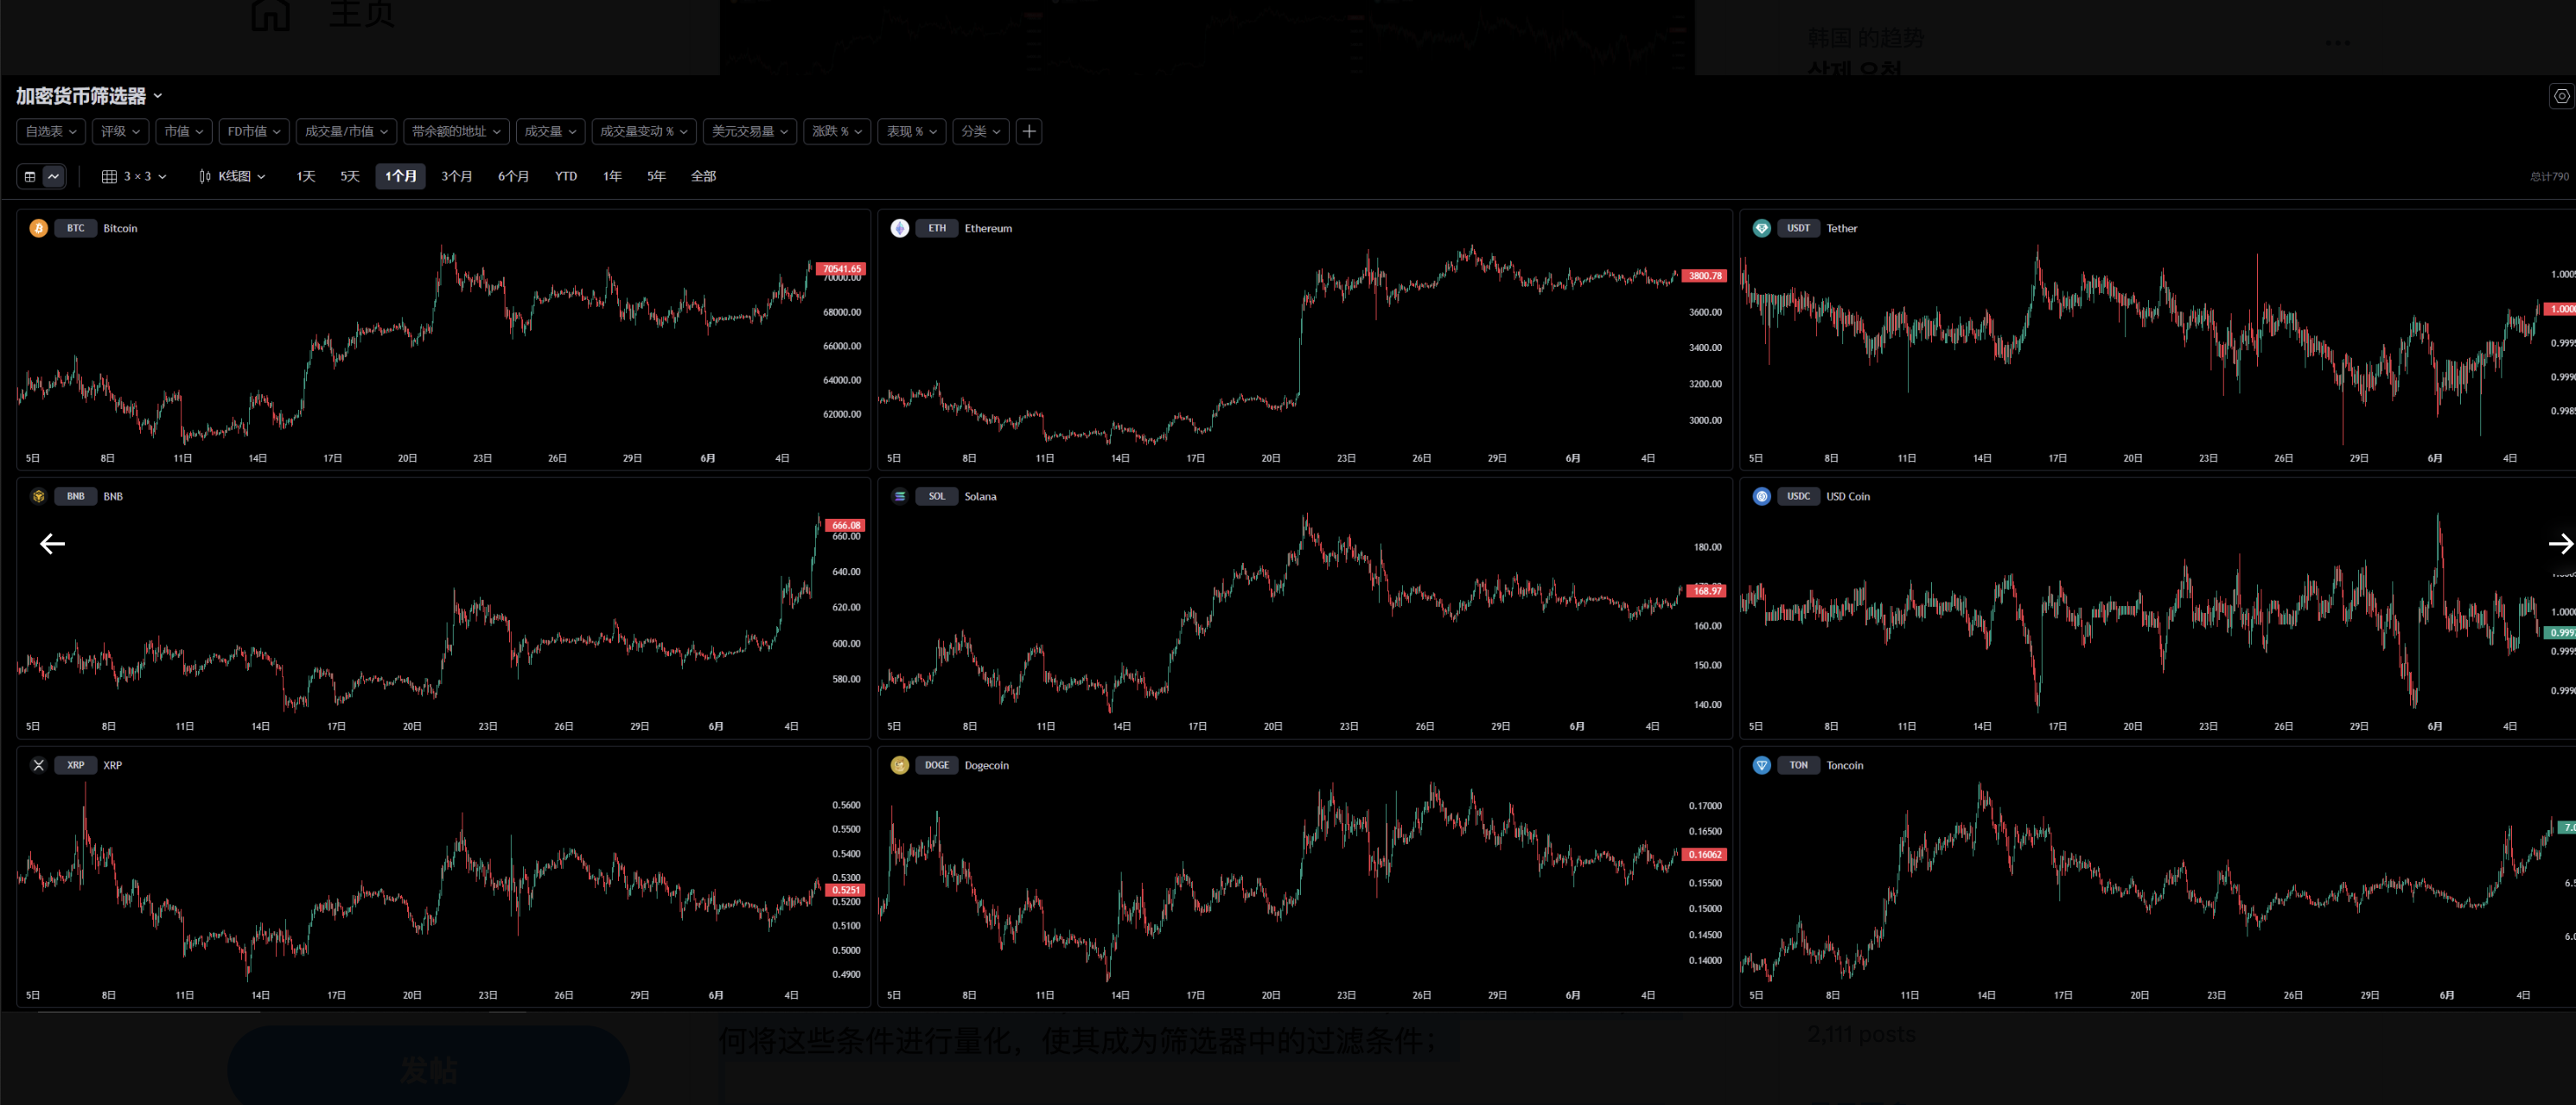The height and width of the screenshot is (1105, 2576).
Task: Click the DOGE ticker badge
Action: click(937, 765)
